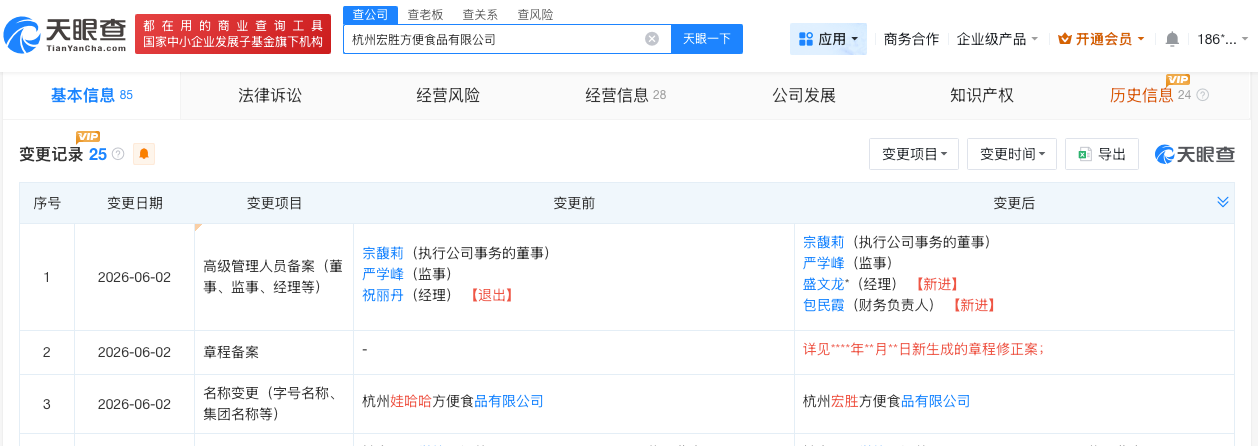Click 变更前 column header
The height and width of the screenshot is (446, 1258).
574,203
